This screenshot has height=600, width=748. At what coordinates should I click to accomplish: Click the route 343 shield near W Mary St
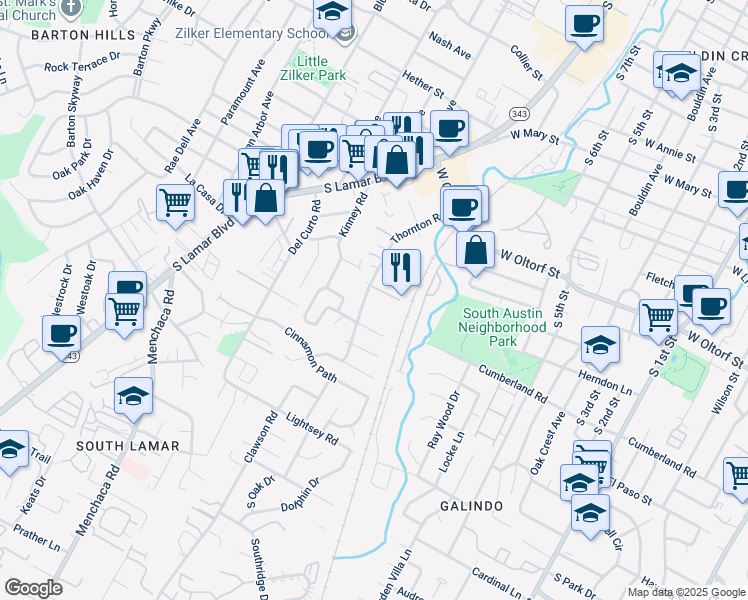(x=519, y=114)
